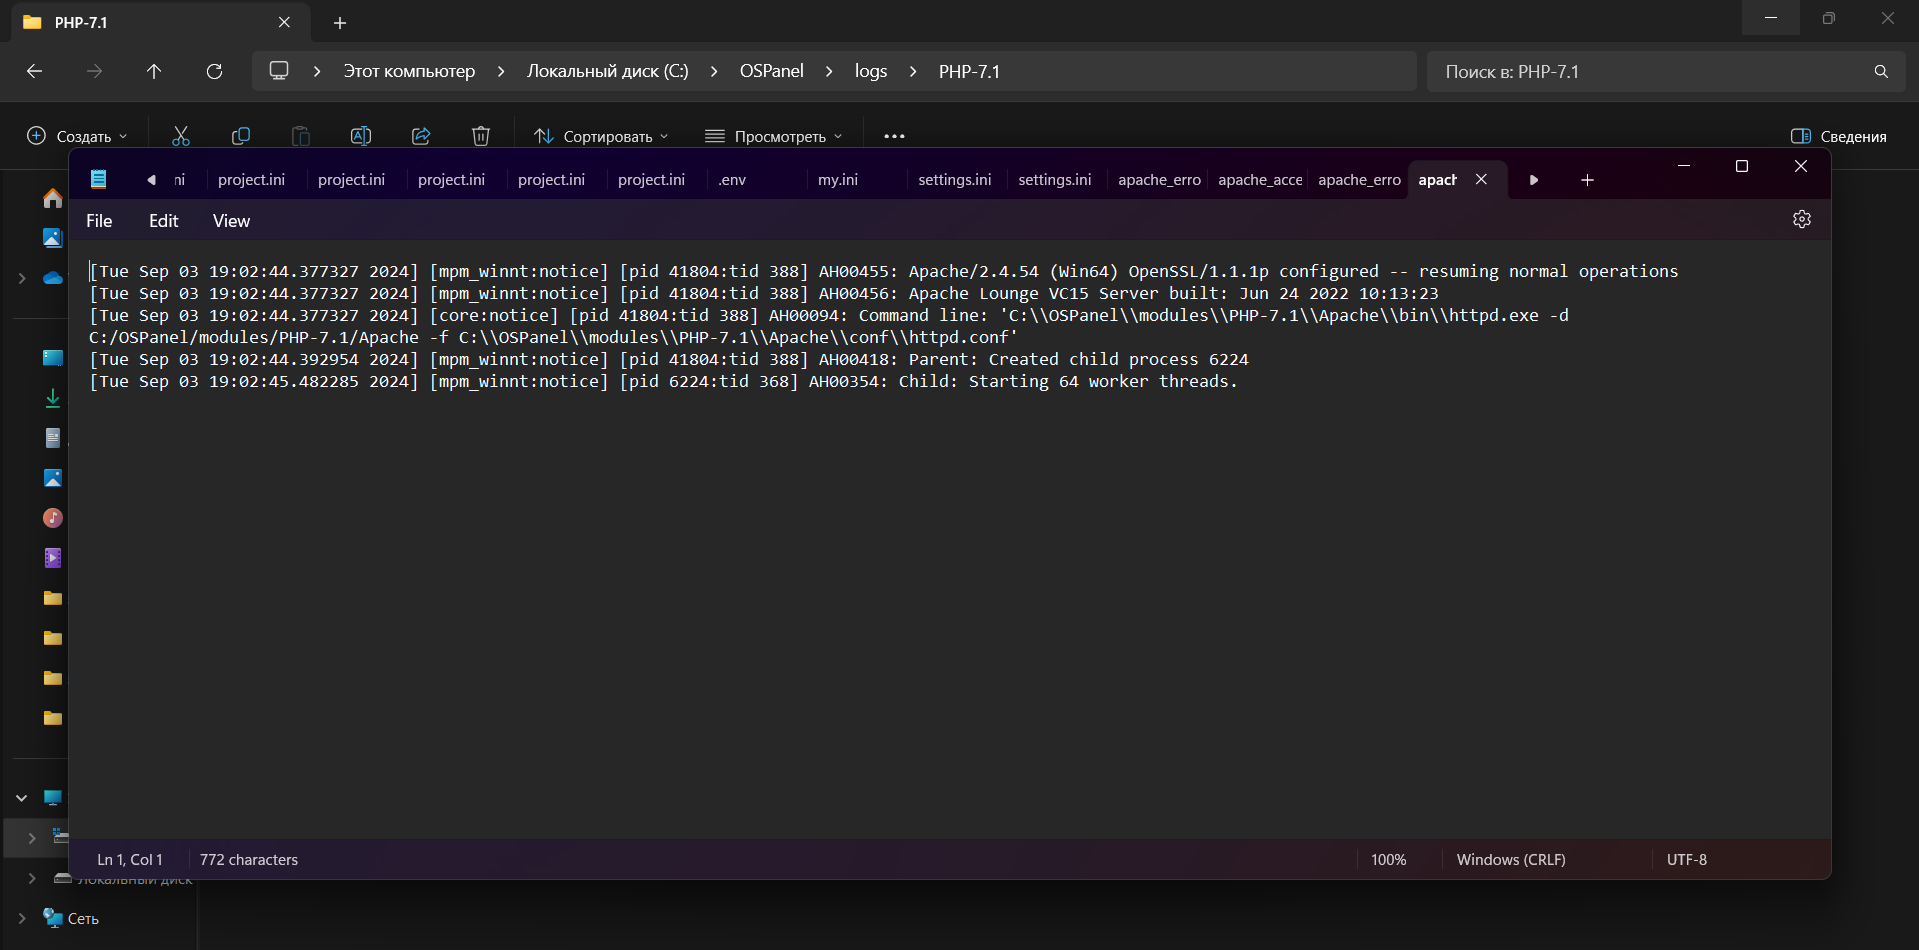Click the magnifier icon in Explorer search
The height and width of the screenshot is (950, 1919).
pos(1881,71)
